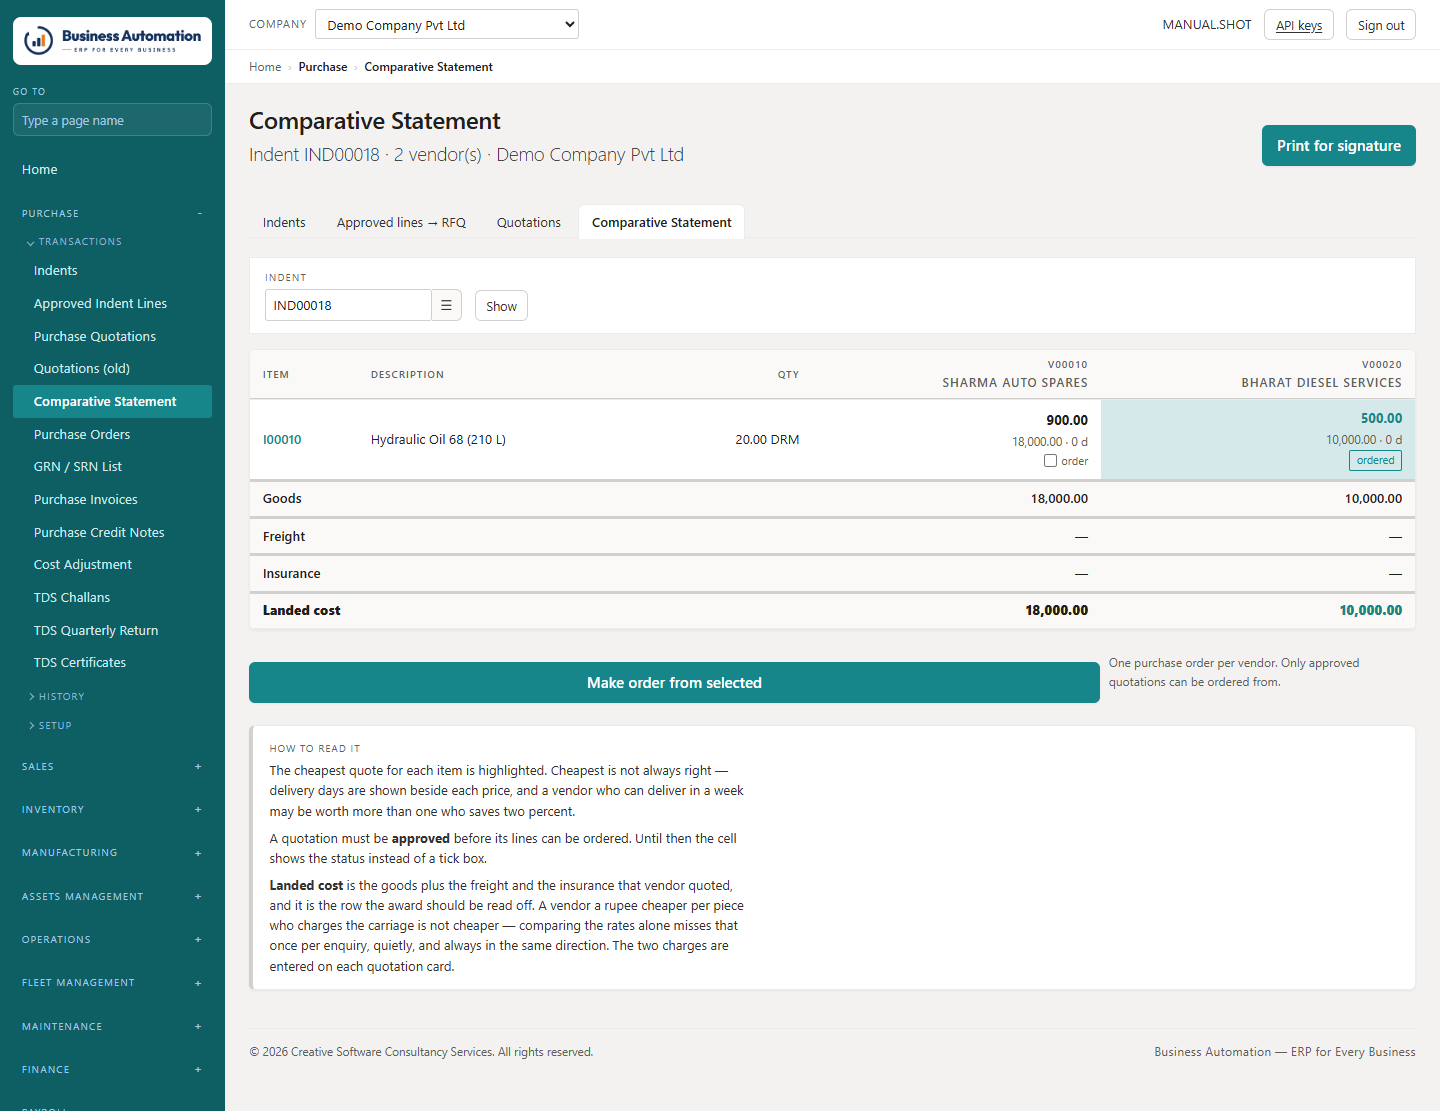
Task: Open the Quotations tab
Action: (529, 222)
